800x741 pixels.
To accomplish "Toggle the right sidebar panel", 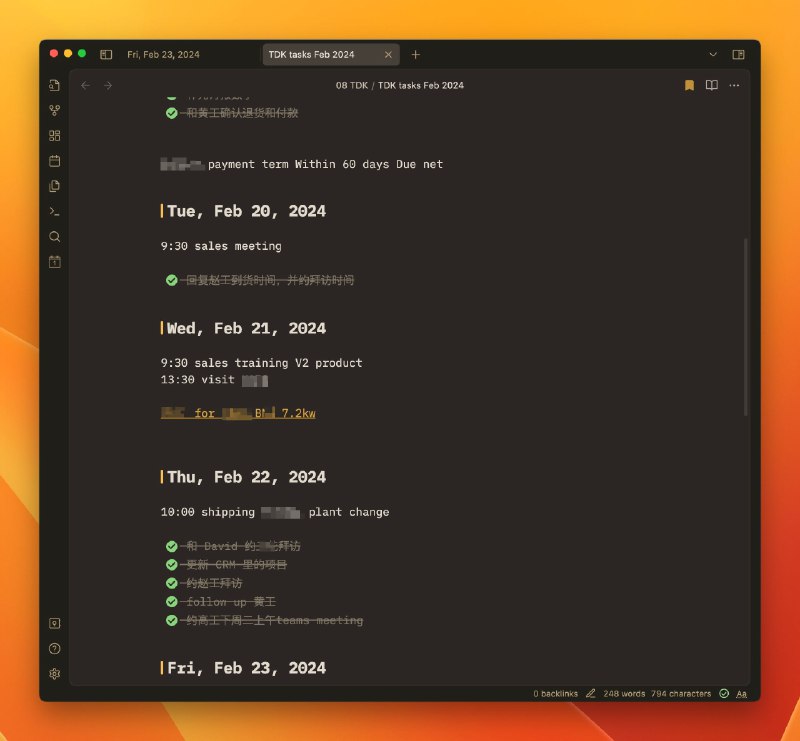I will pos(738,54).
